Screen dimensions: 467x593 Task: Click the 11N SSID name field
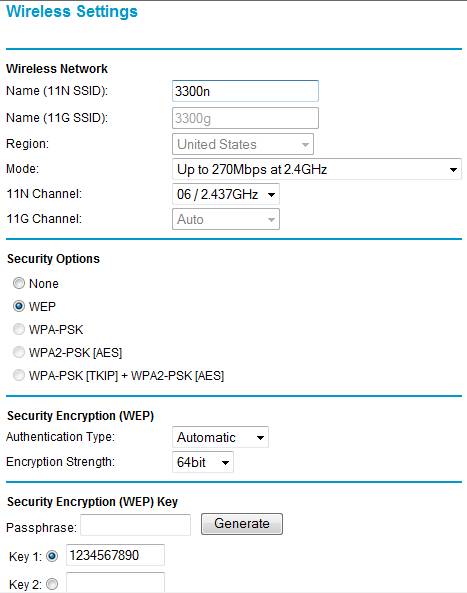(x=245, y=91)
